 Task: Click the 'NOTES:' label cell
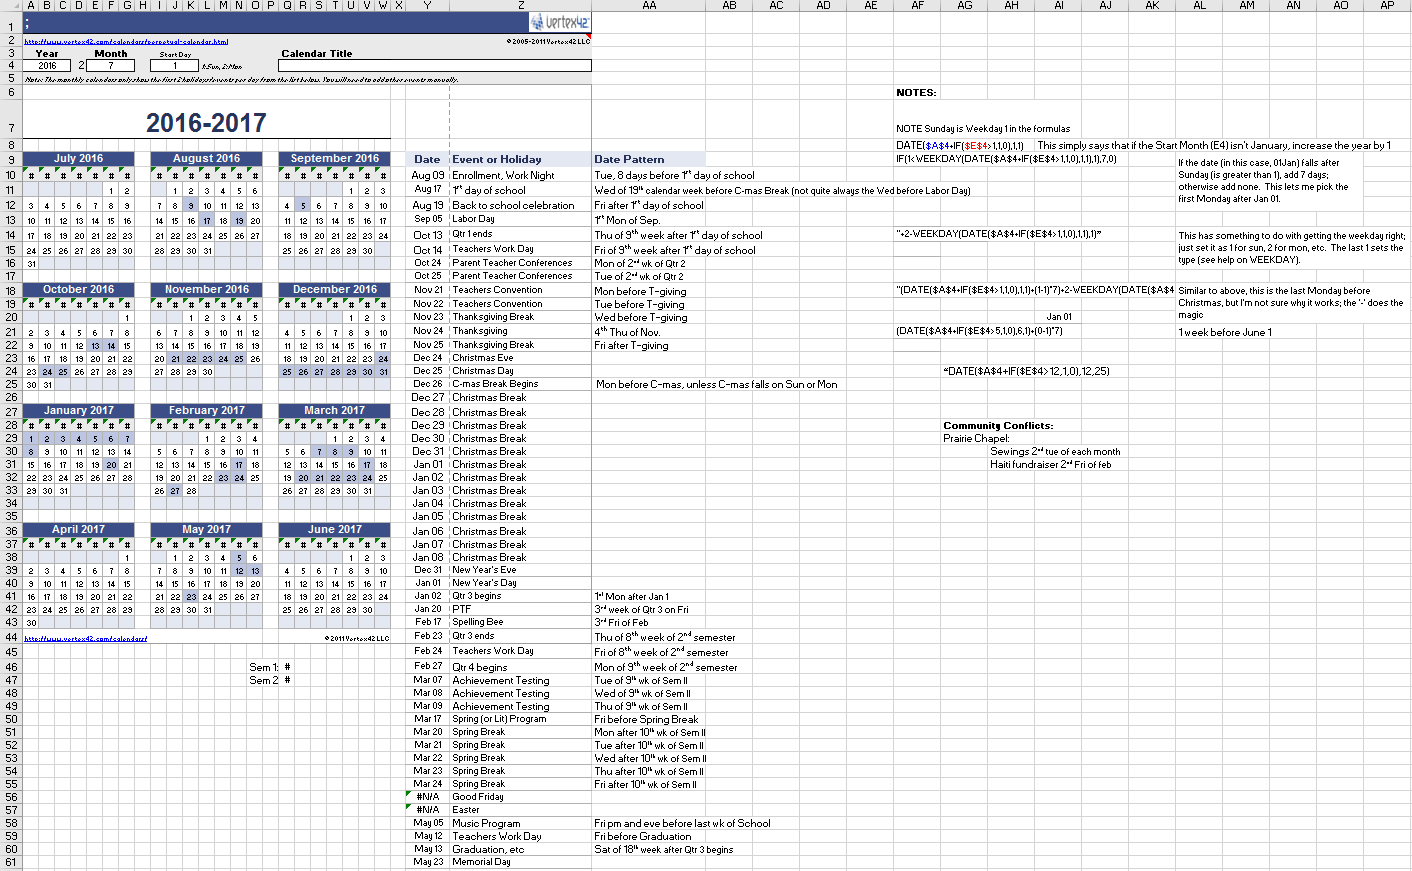click(x=916, y=93)
